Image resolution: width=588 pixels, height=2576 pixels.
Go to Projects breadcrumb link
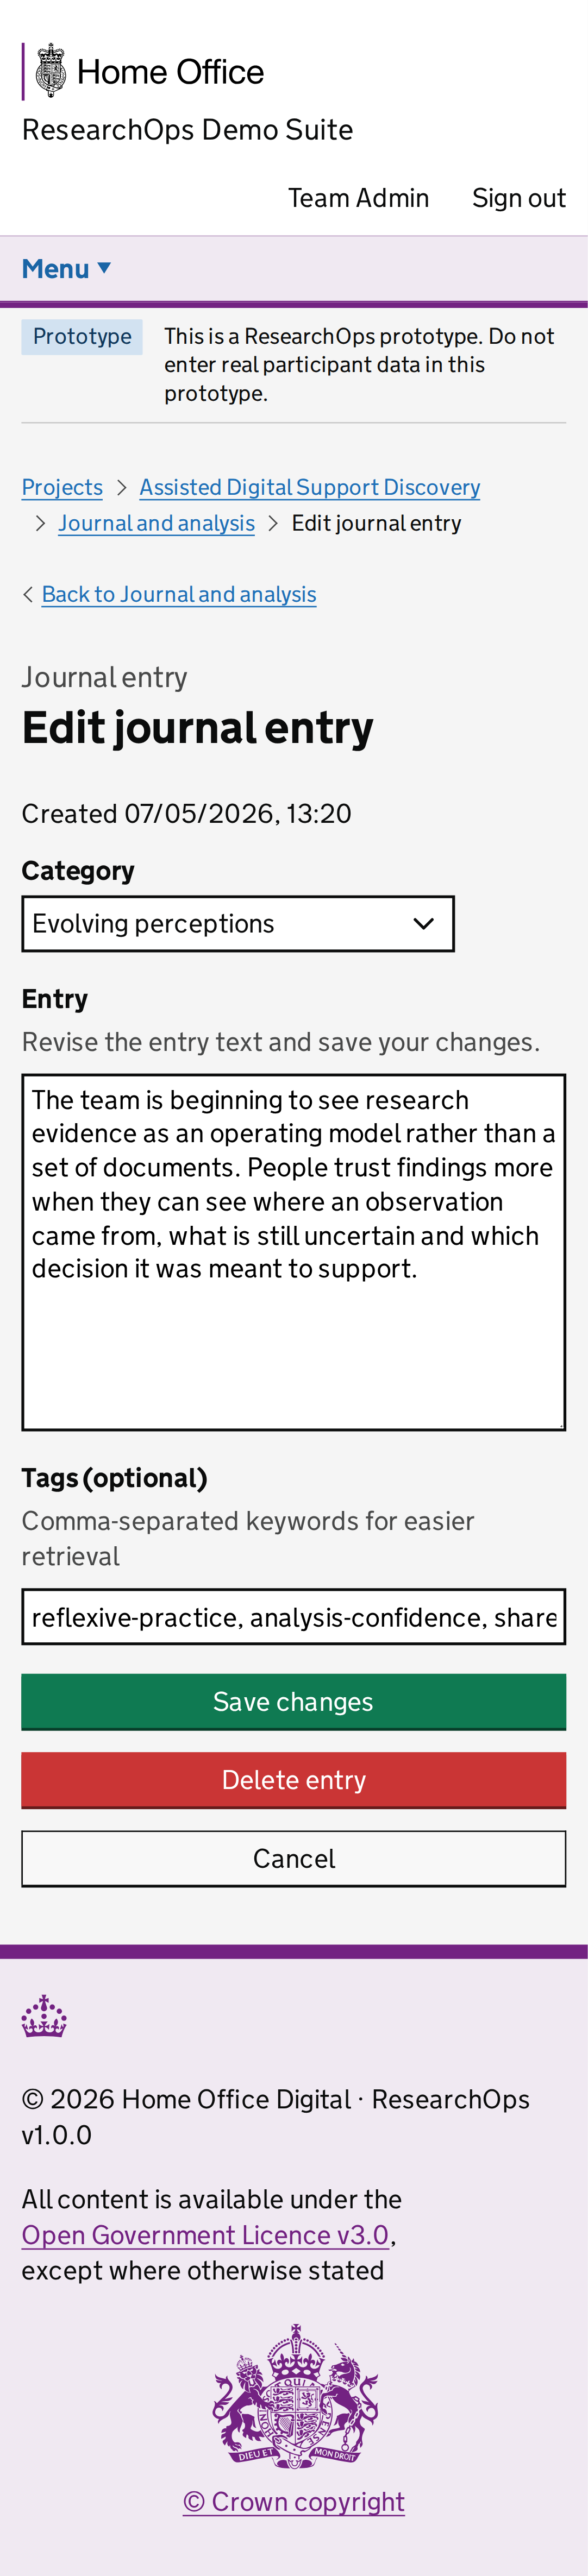click(62, 487)
